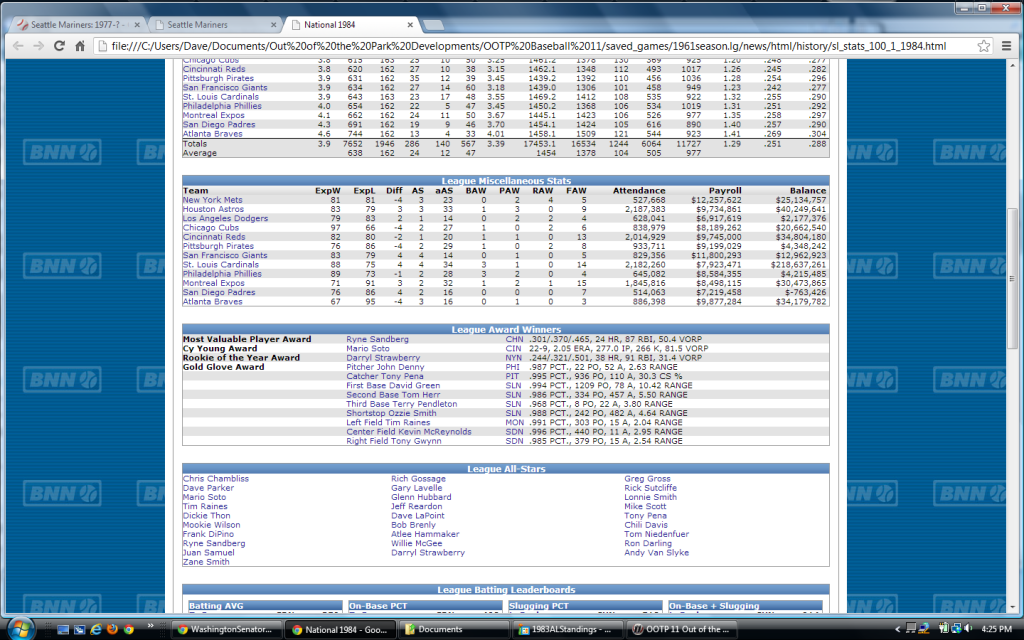Open Montreal Expos link in Miscellaneous Stats
1024x640 pixels.
pyautogui.click(x=213, y=283)
